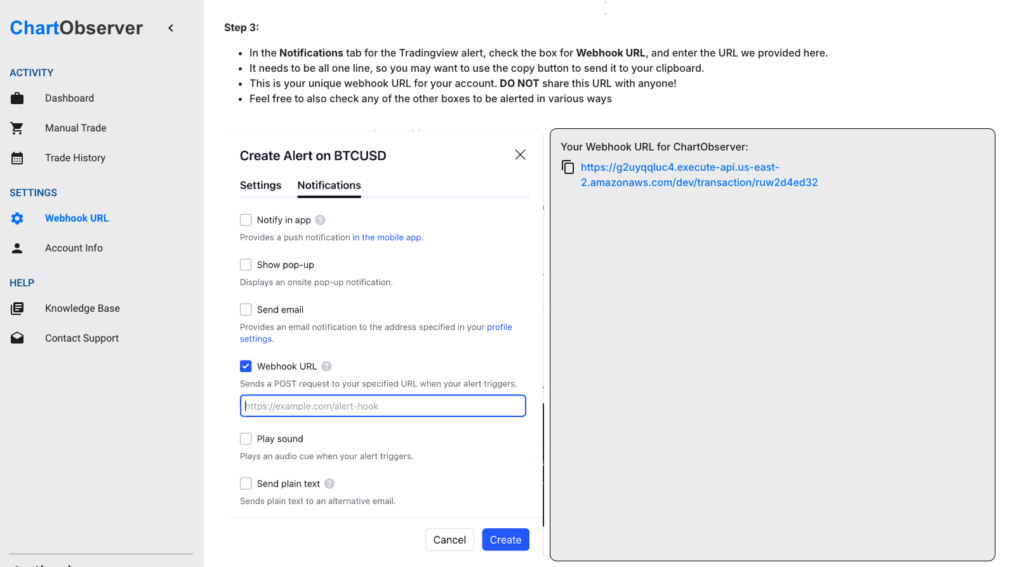This screenshot has width=1024, height=567.
Task: Click the Knowledge Base library icon
Action: 17,308
